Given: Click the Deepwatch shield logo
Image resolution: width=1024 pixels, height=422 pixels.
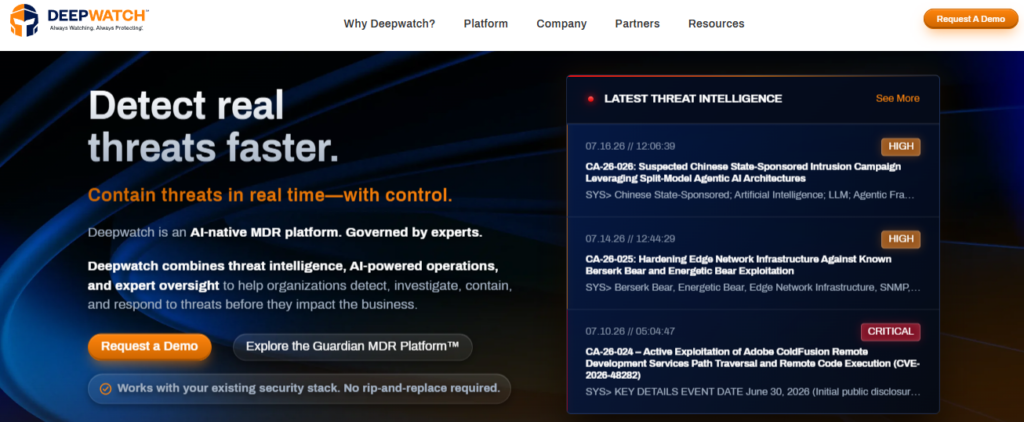Looking at the screenshot, I should point(24,20).
